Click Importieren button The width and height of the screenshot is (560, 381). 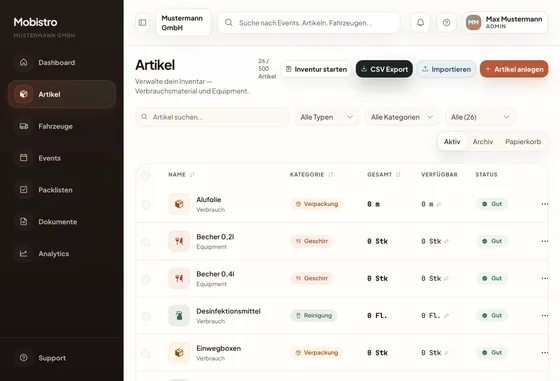click(446, 69)
